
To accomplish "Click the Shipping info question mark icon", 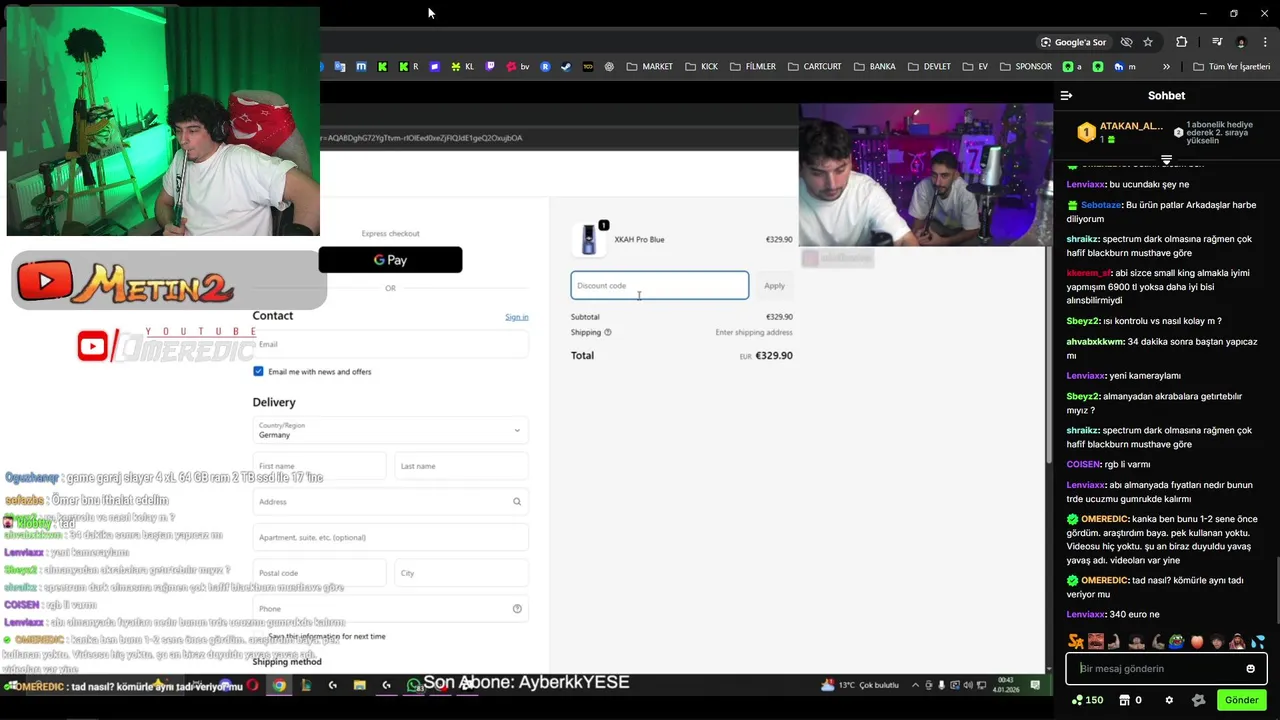I will pos(608,332).
